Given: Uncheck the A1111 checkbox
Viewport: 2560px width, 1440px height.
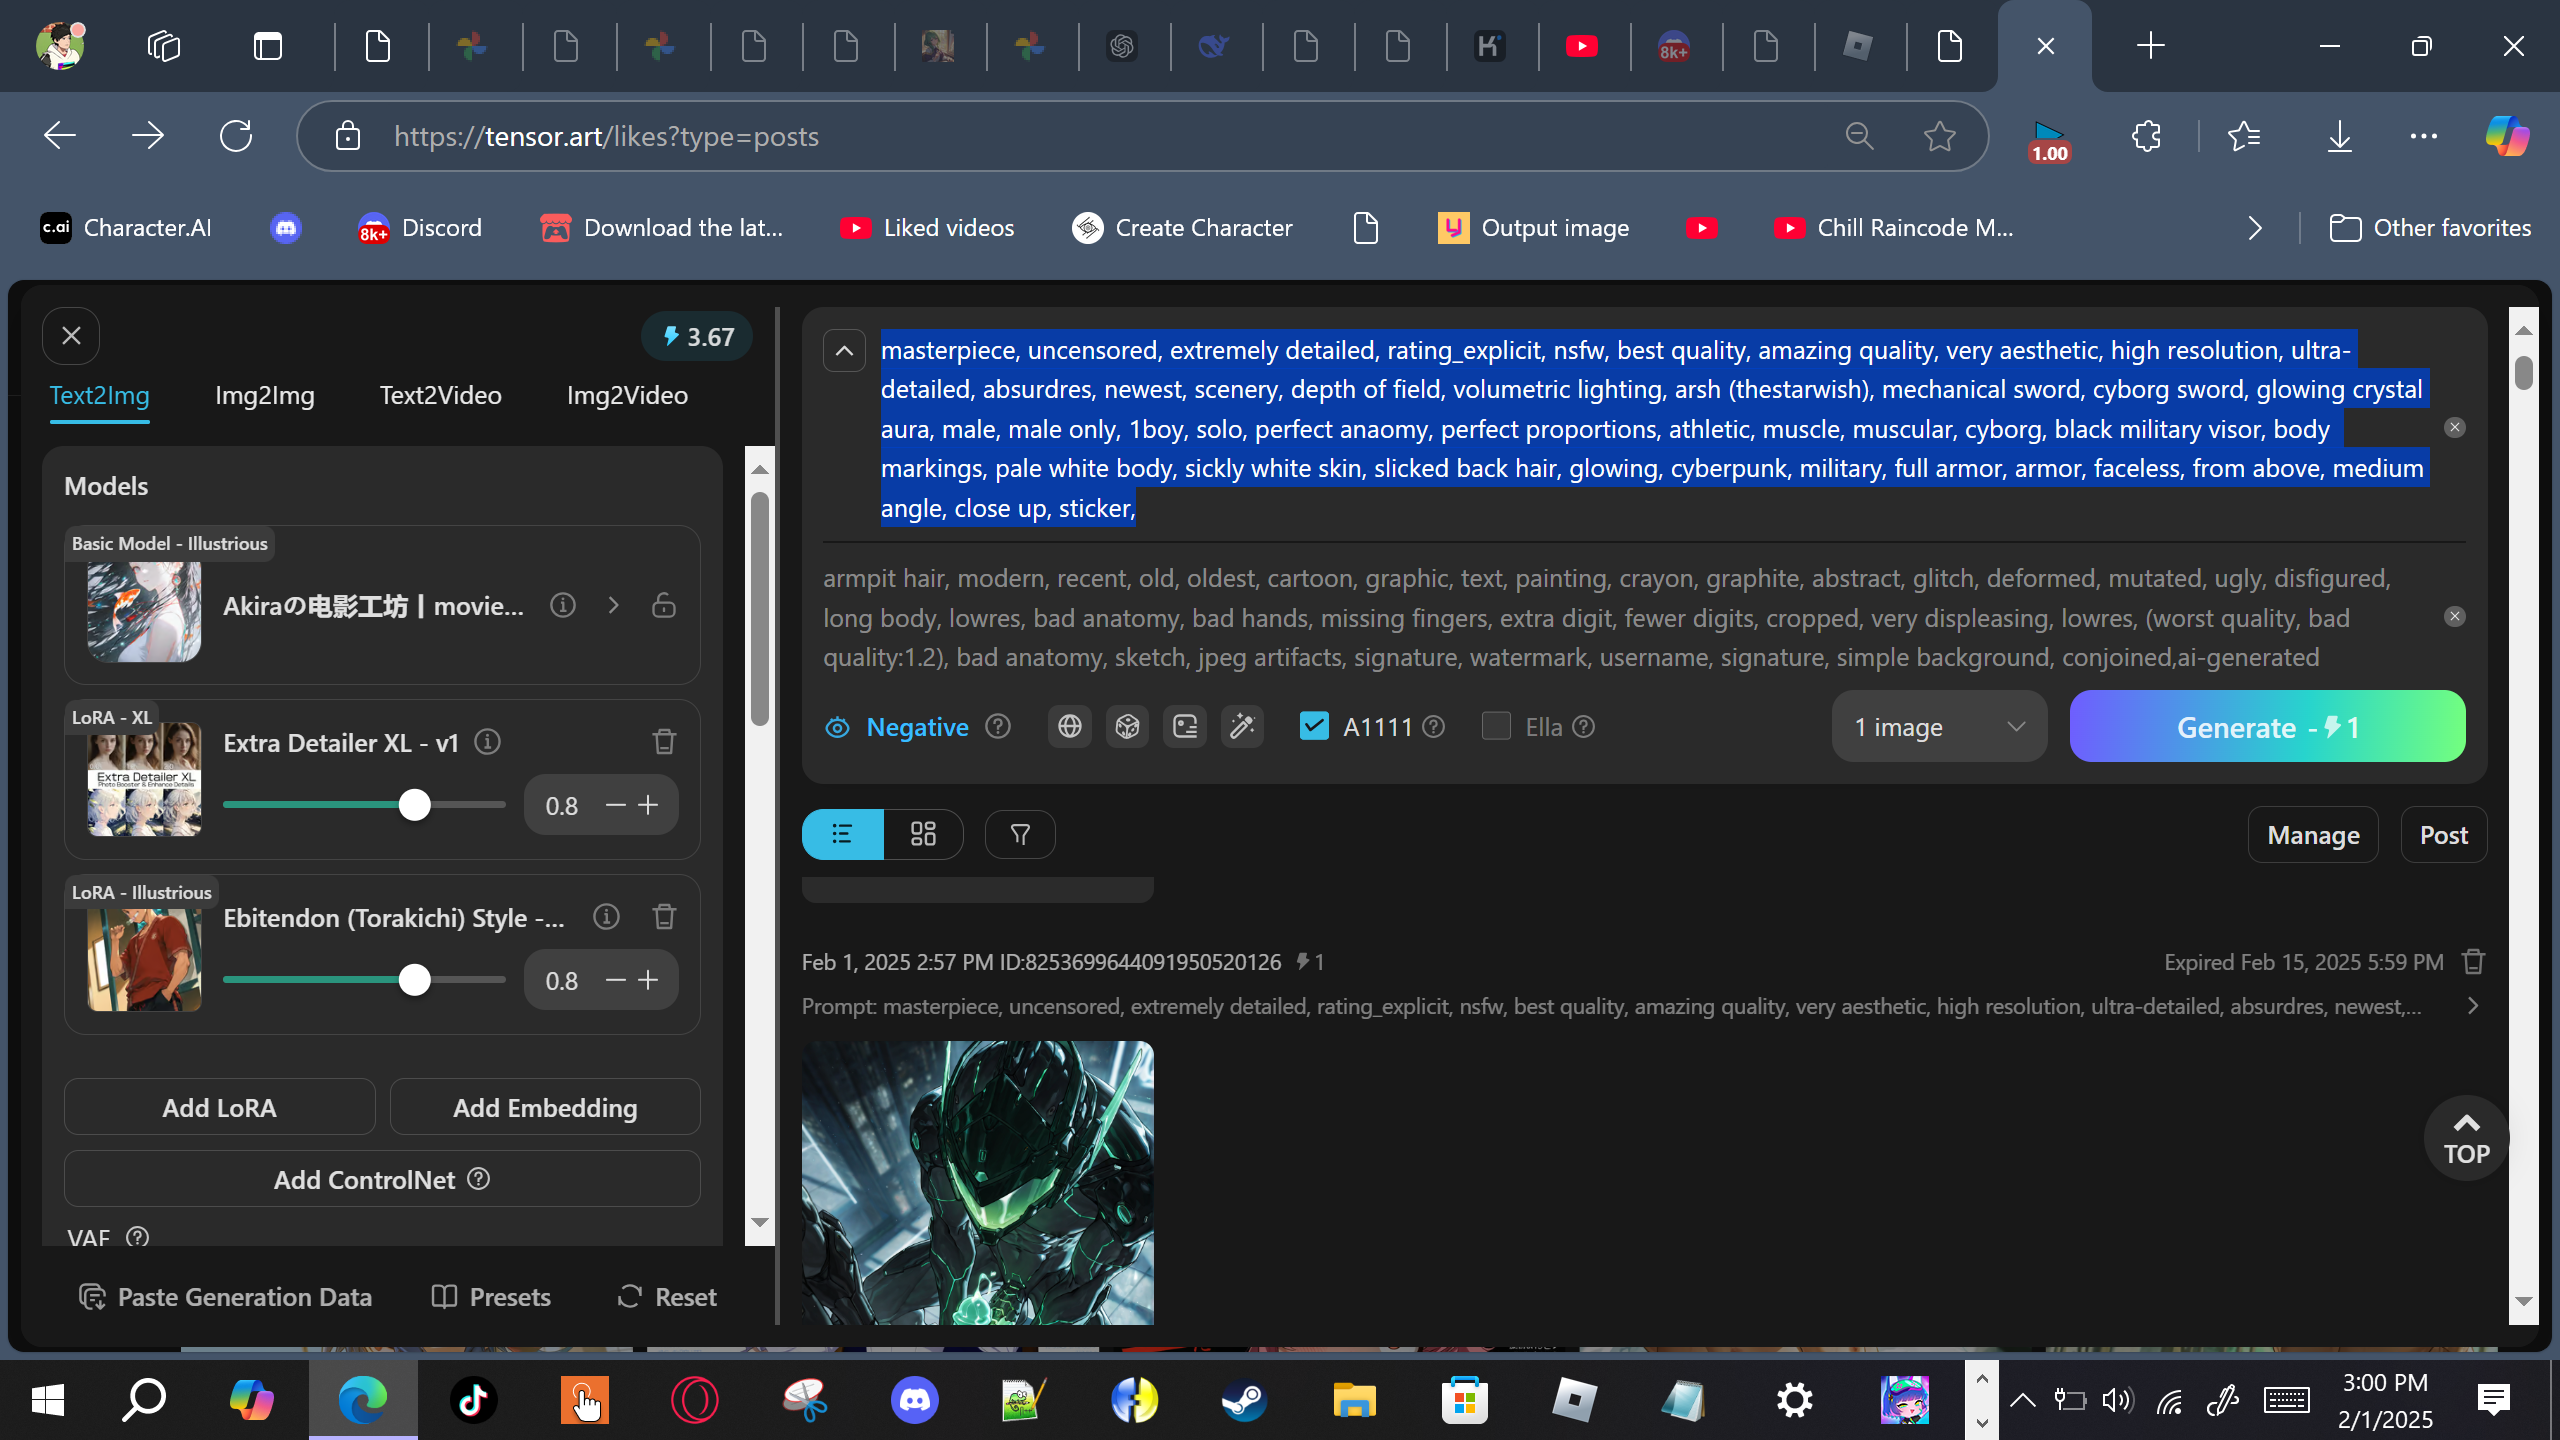Looking at the screenshot, I should pyautogui.click(x=1314, y=726).
